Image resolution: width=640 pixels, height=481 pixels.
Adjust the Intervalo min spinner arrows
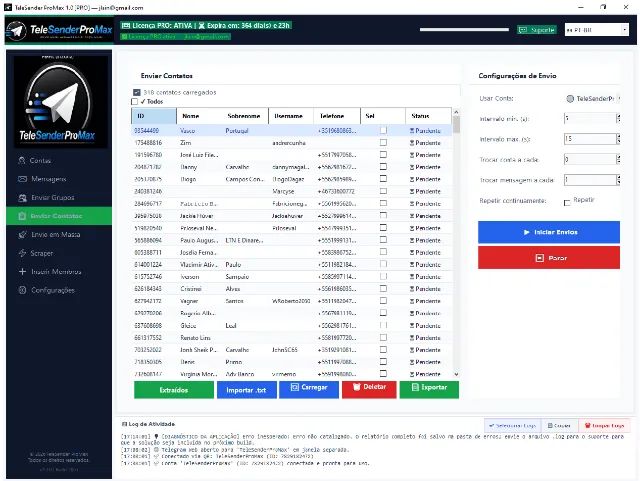618,119
